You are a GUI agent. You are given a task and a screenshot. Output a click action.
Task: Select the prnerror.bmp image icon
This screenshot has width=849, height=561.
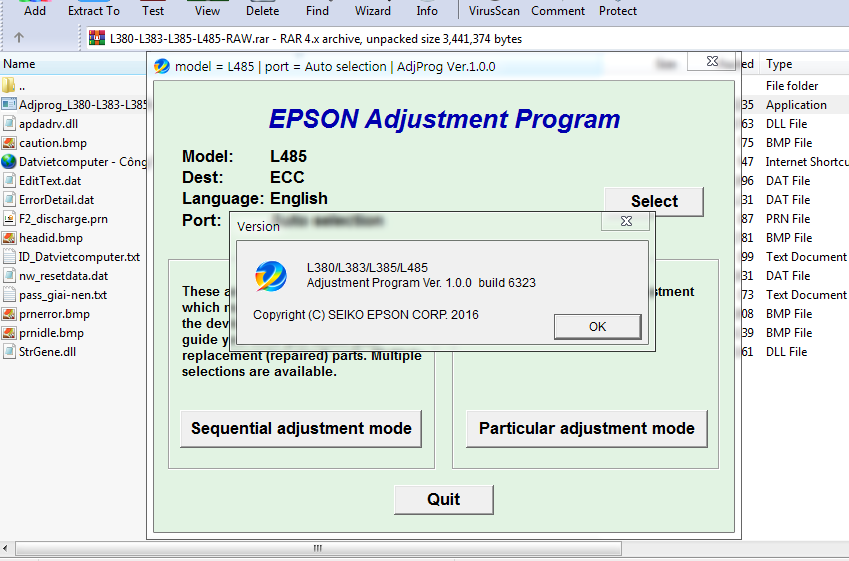coord(9,314)
